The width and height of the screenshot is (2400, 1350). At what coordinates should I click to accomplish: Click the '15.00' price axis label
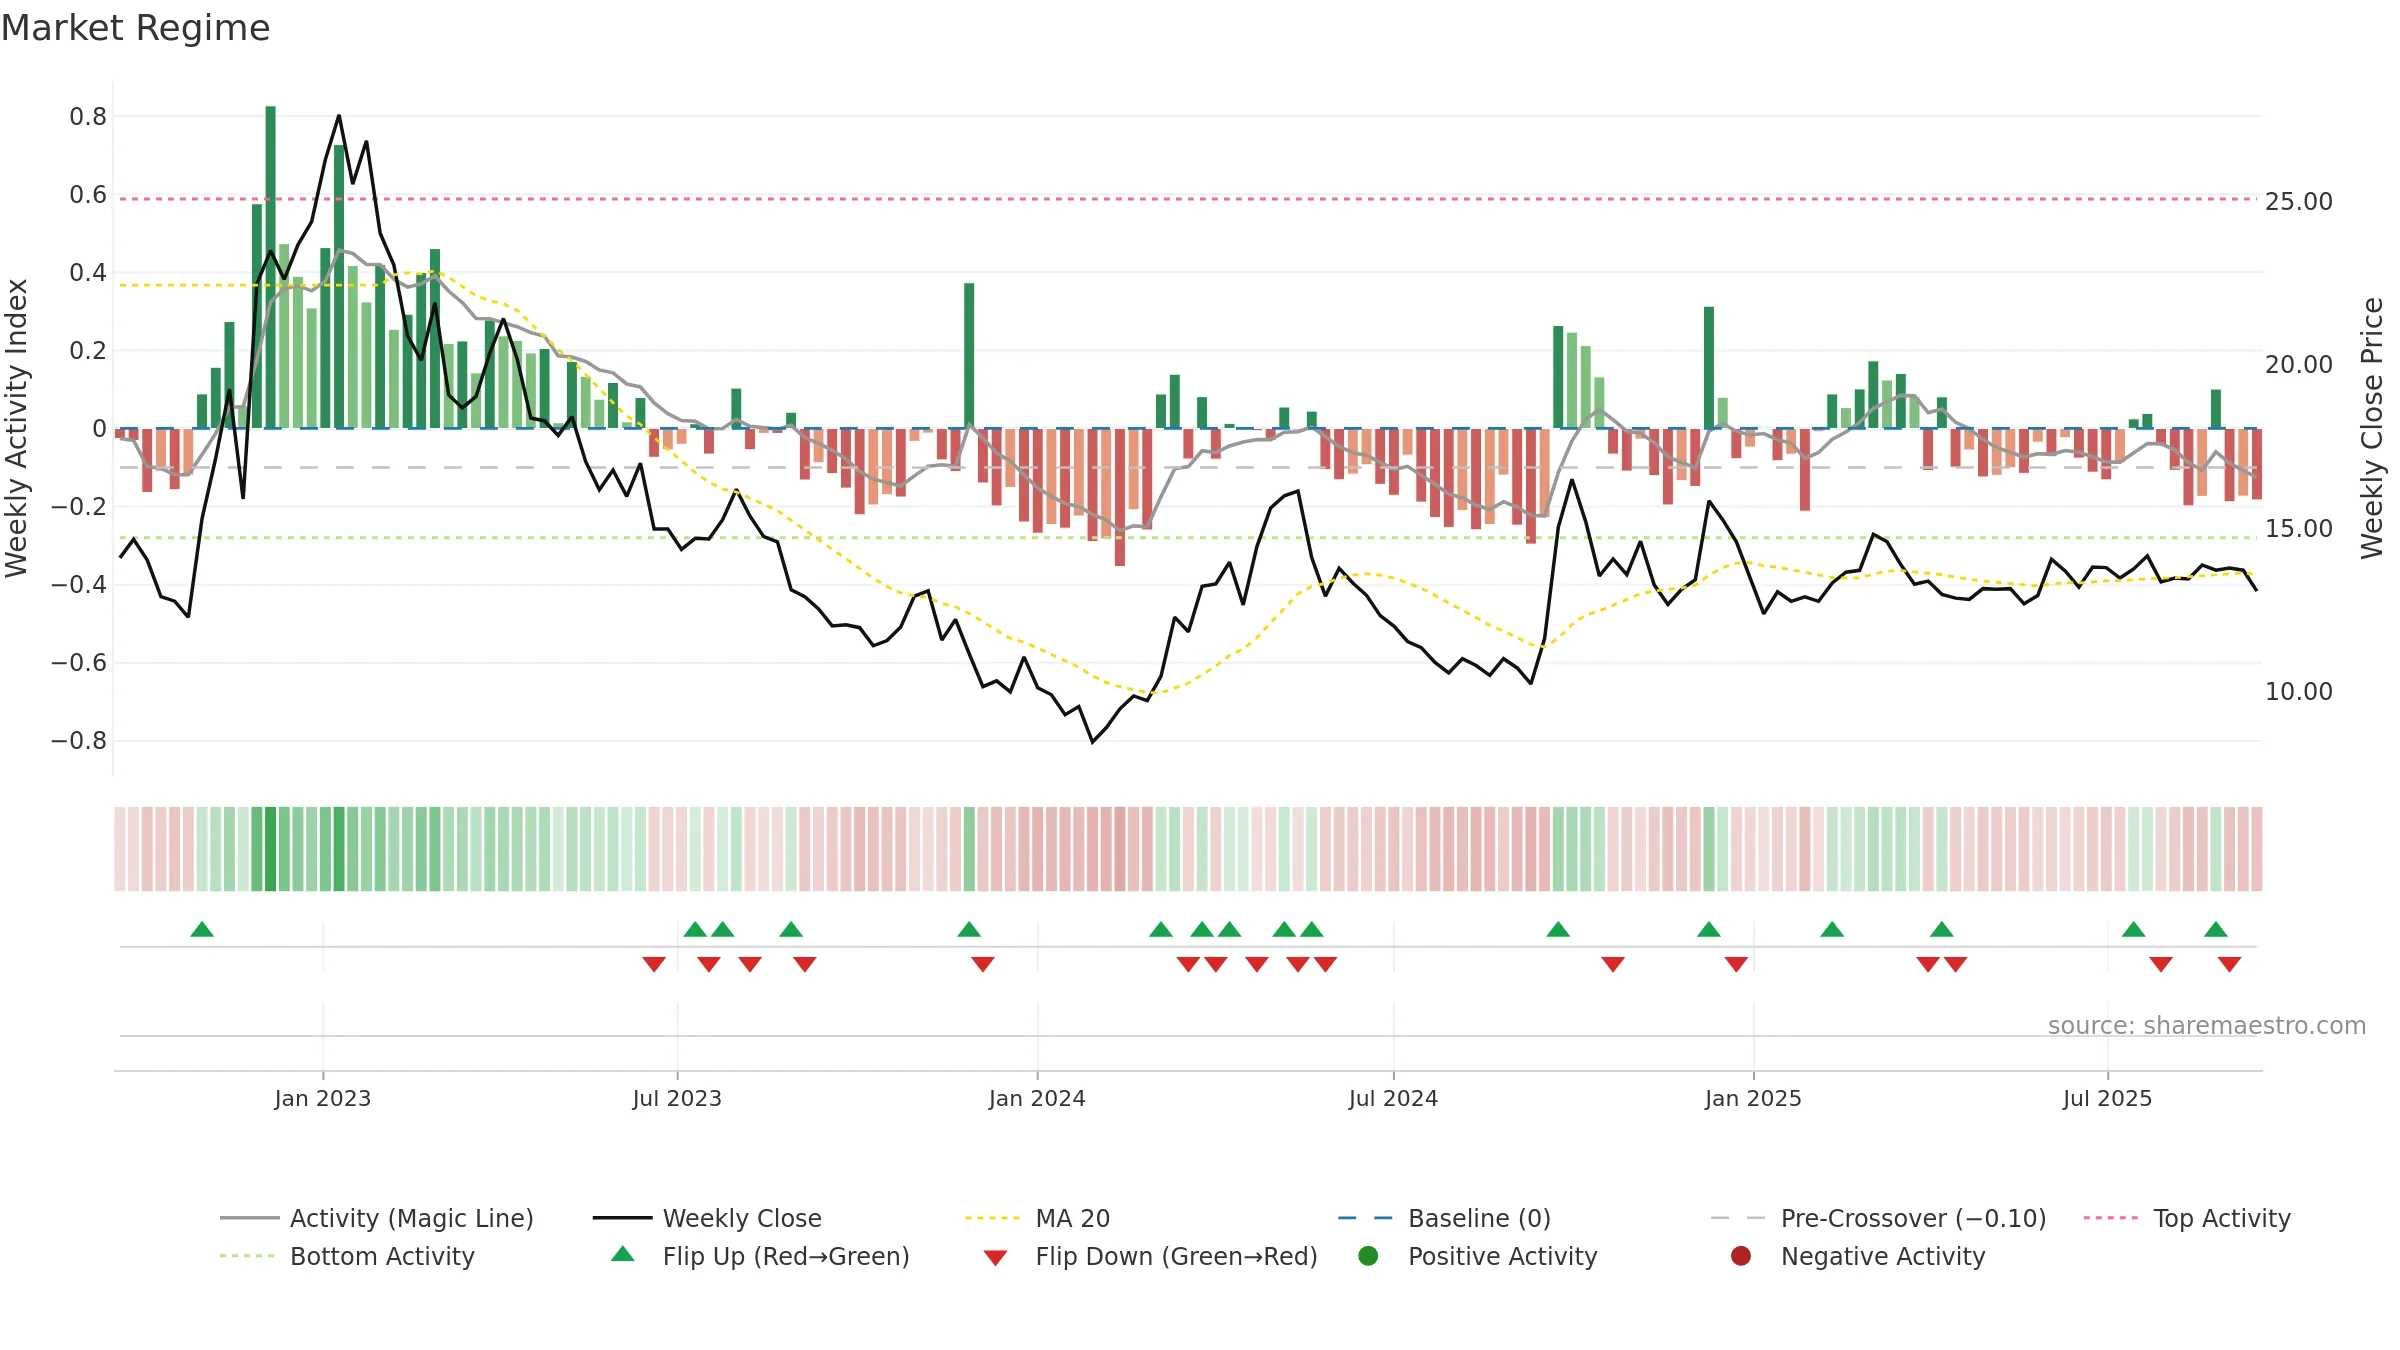click(x=2299, y=529)
